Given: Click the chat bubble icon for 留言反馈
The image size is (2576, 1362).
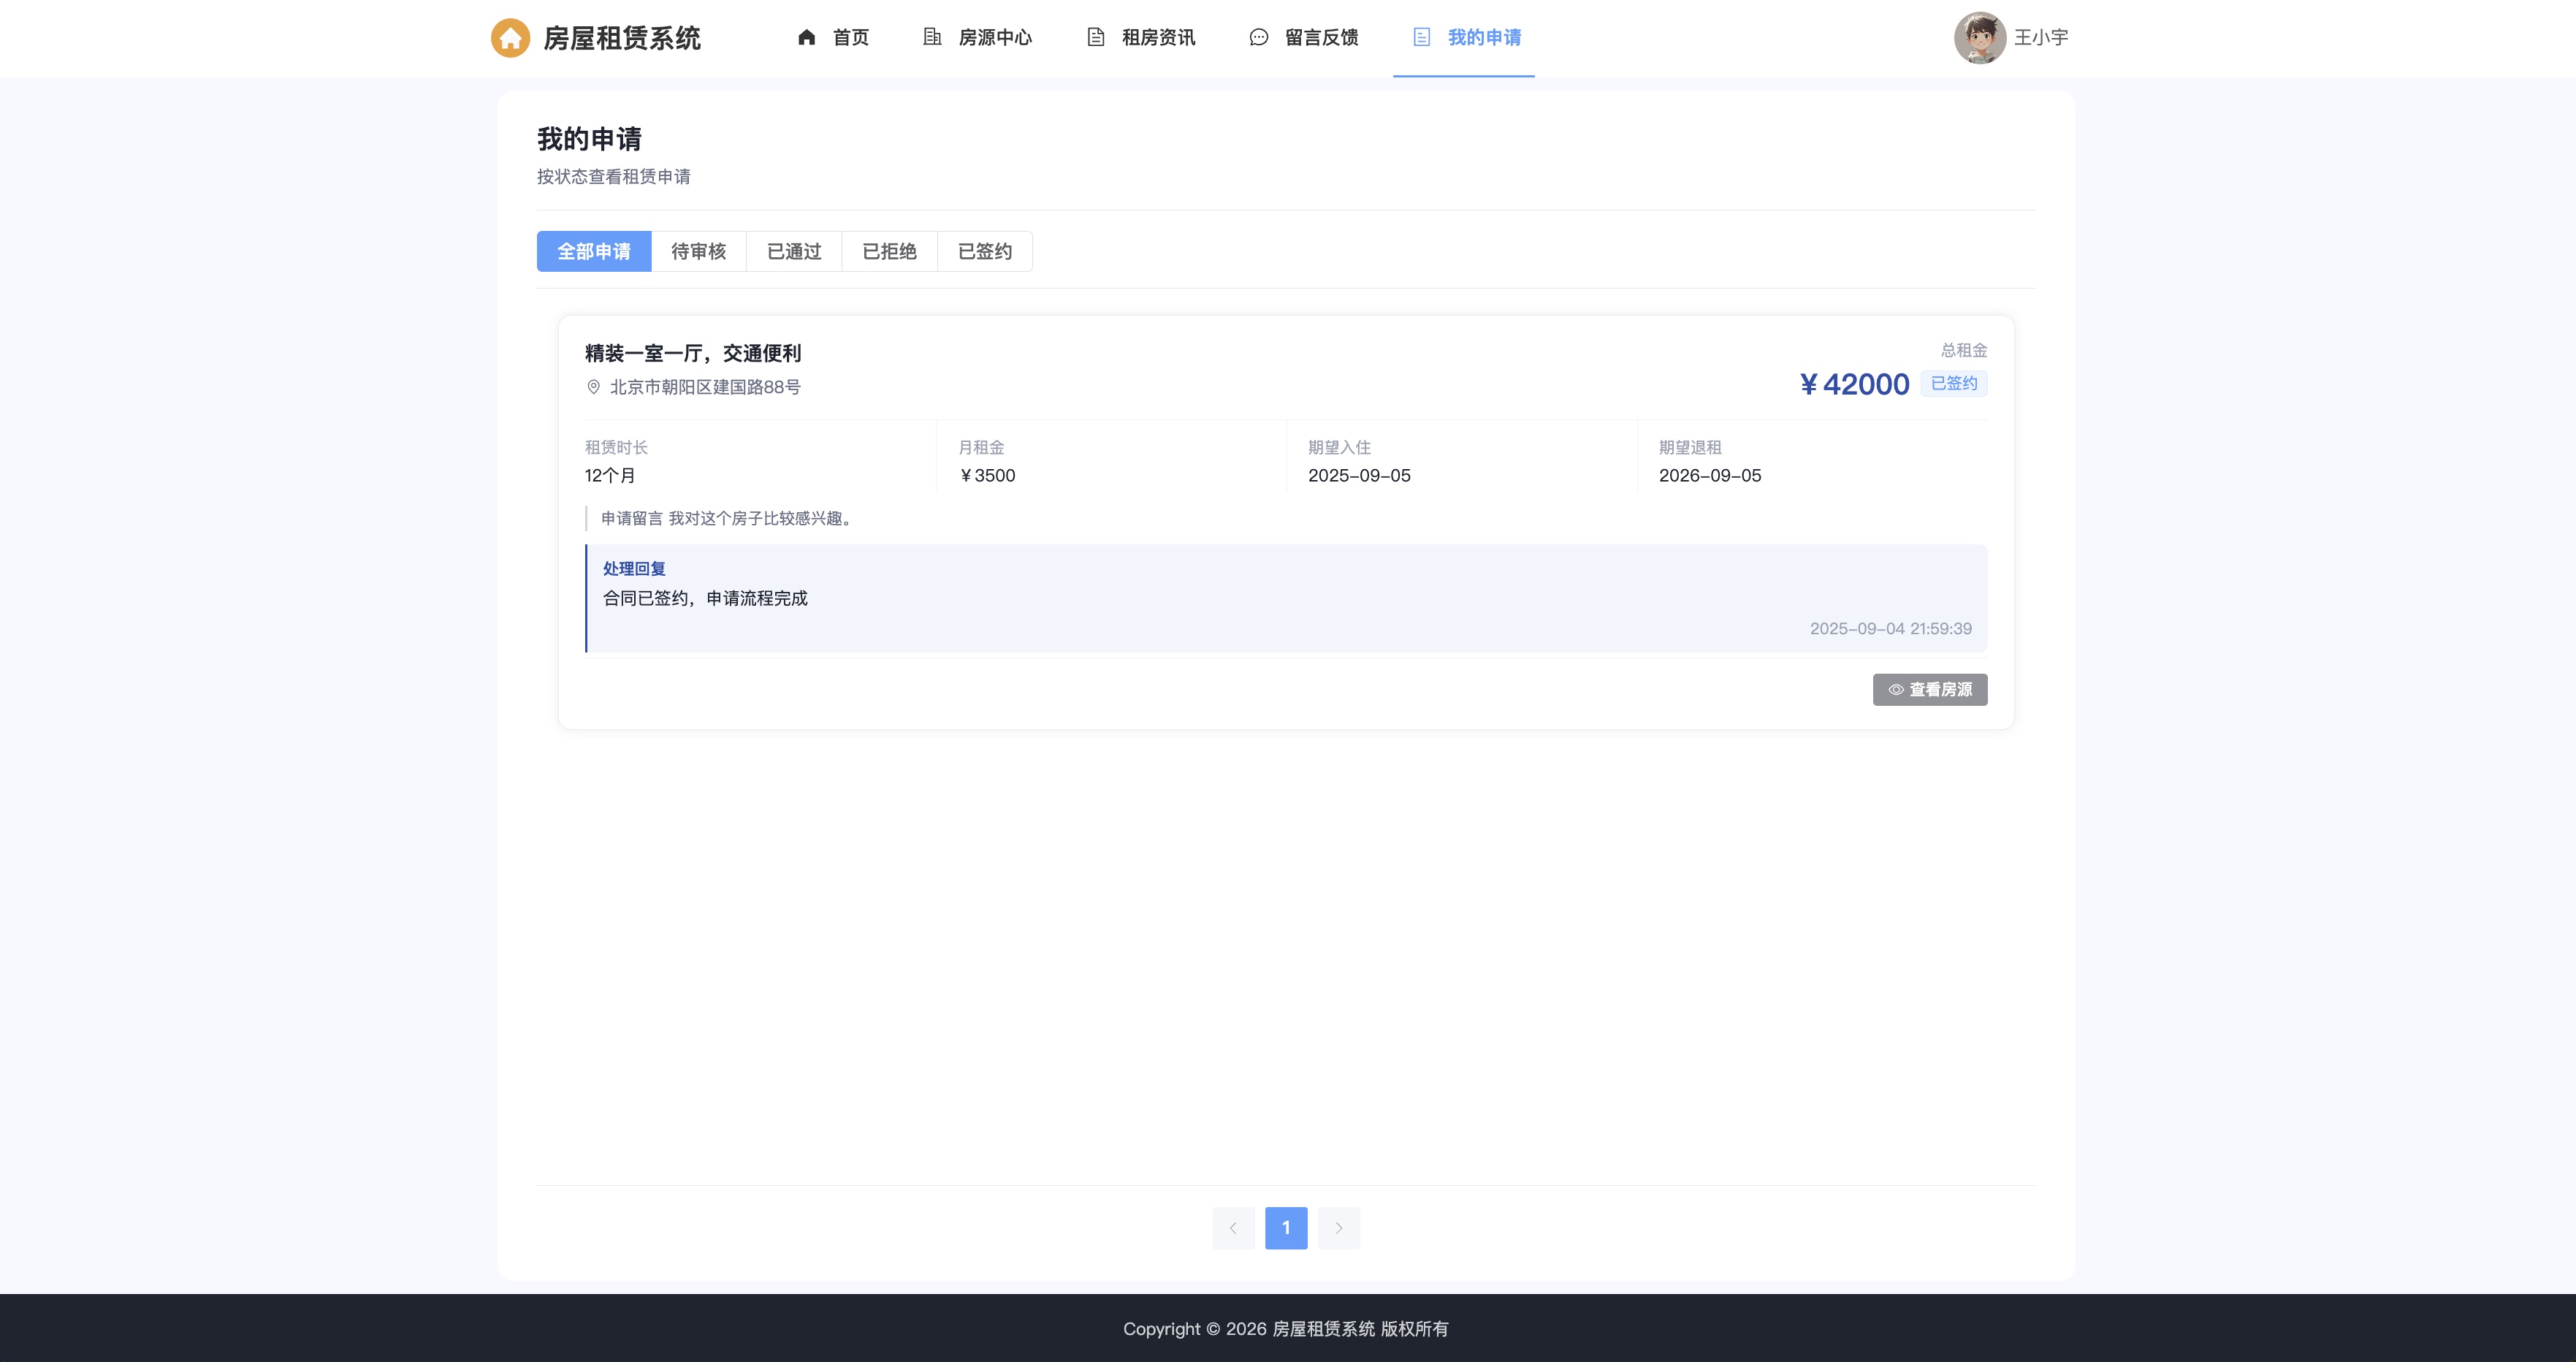Looking at the screenshot, I should [1259, 37].
